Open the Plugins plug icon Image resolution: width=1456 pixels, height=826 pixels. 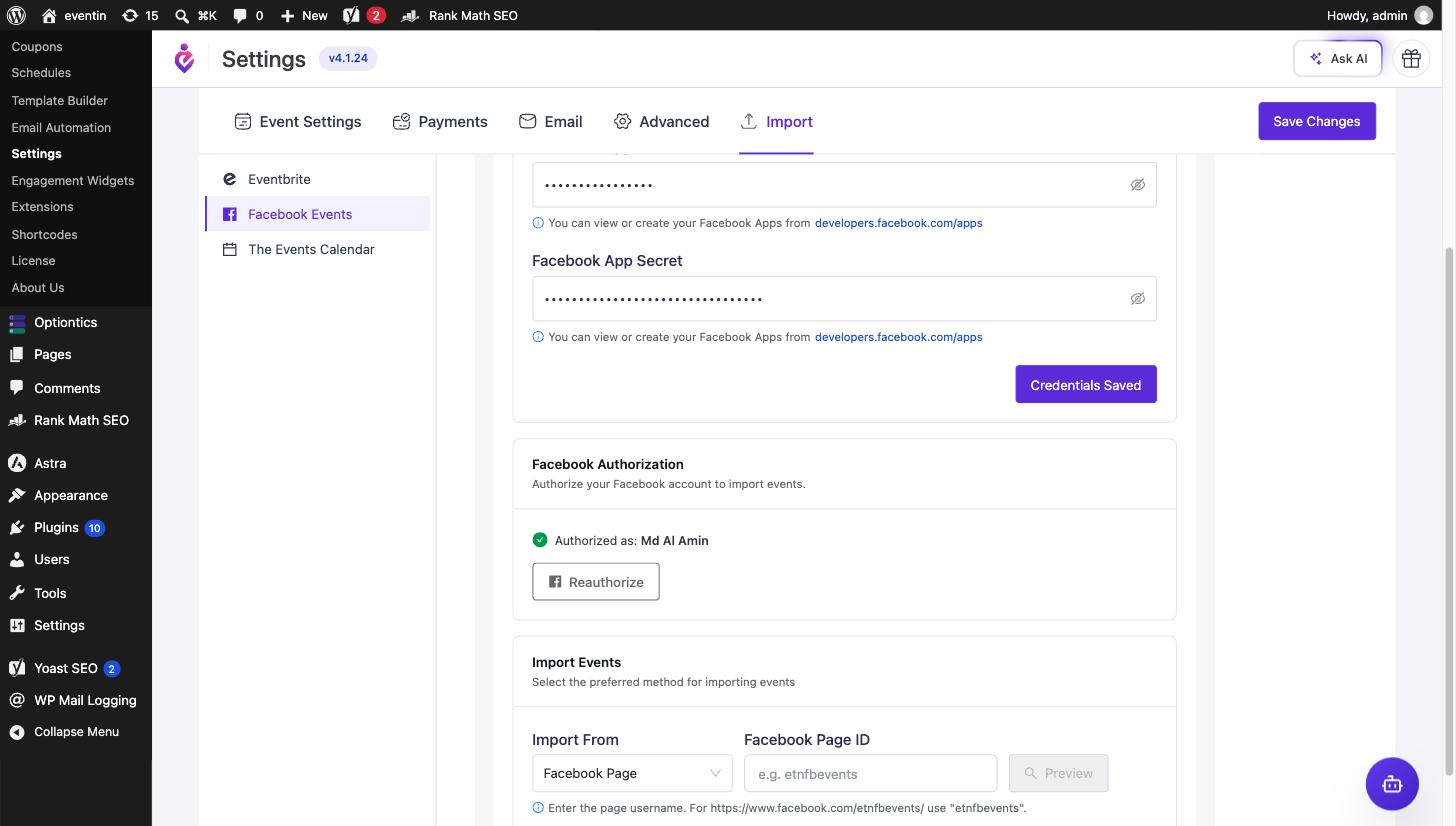click(17, 527)
